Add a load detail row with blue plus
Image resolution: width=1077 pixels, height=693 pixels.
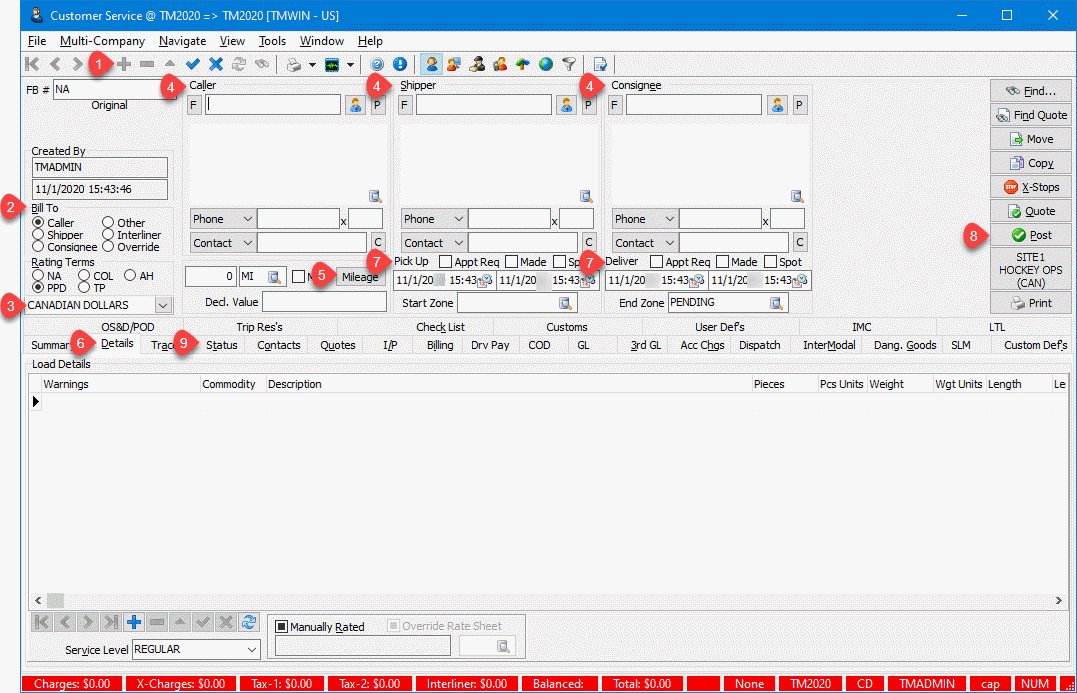coord(134,622)
